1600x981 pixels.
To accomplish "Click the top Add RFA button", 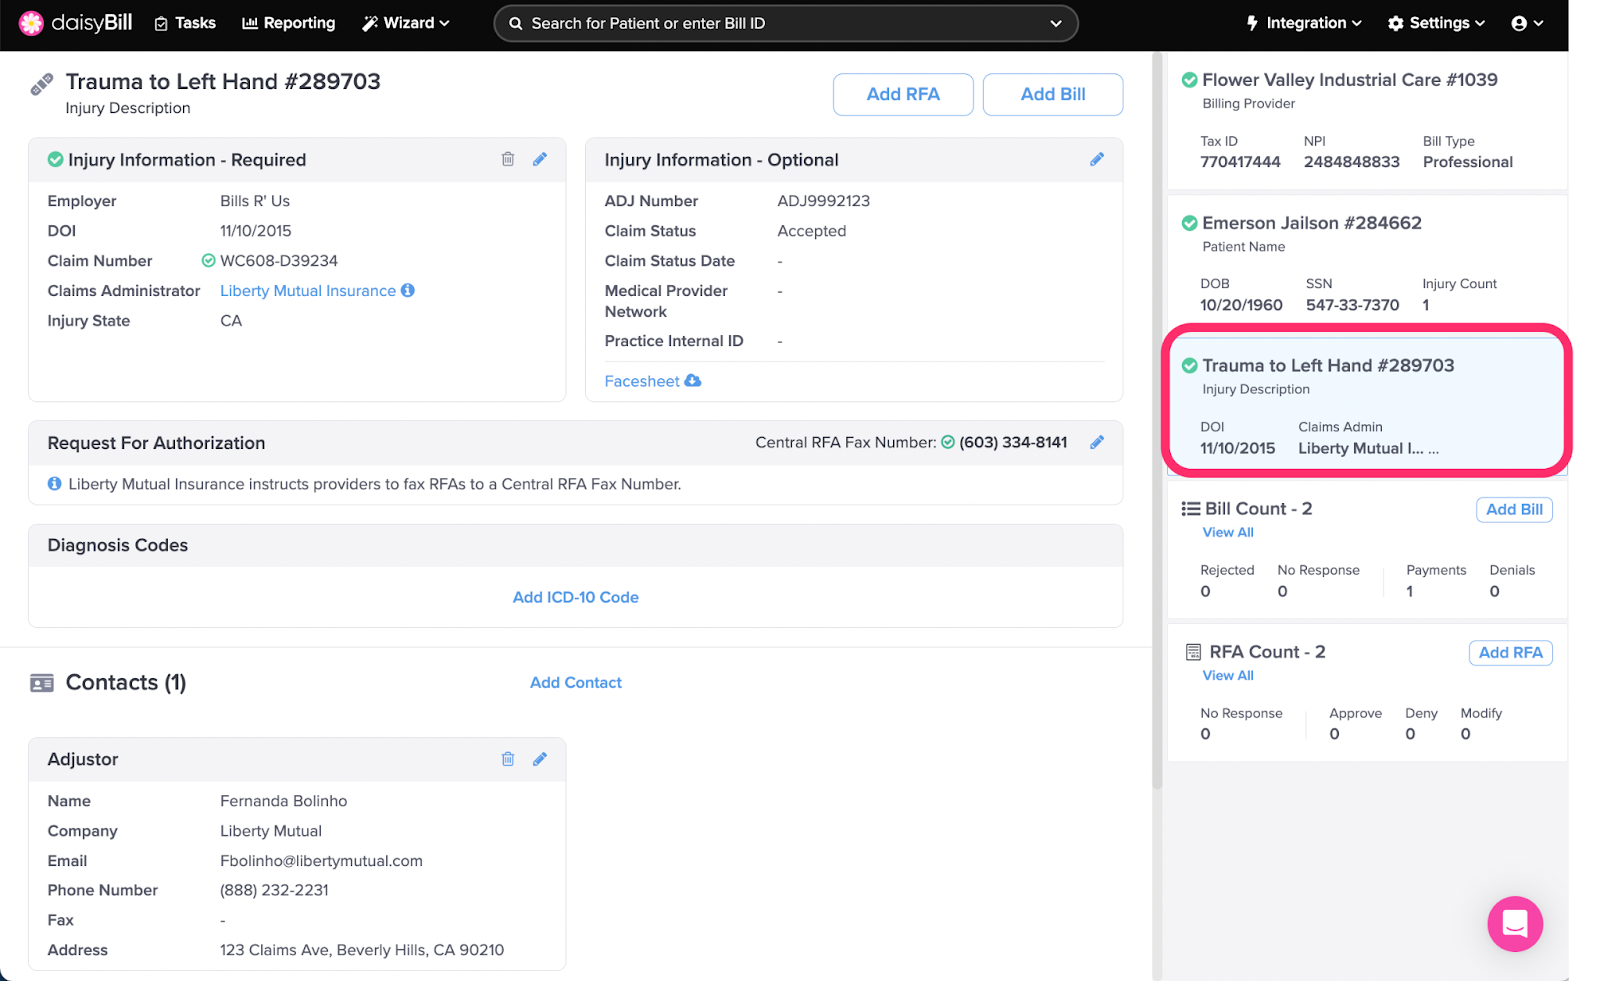I will pos(902,94).
